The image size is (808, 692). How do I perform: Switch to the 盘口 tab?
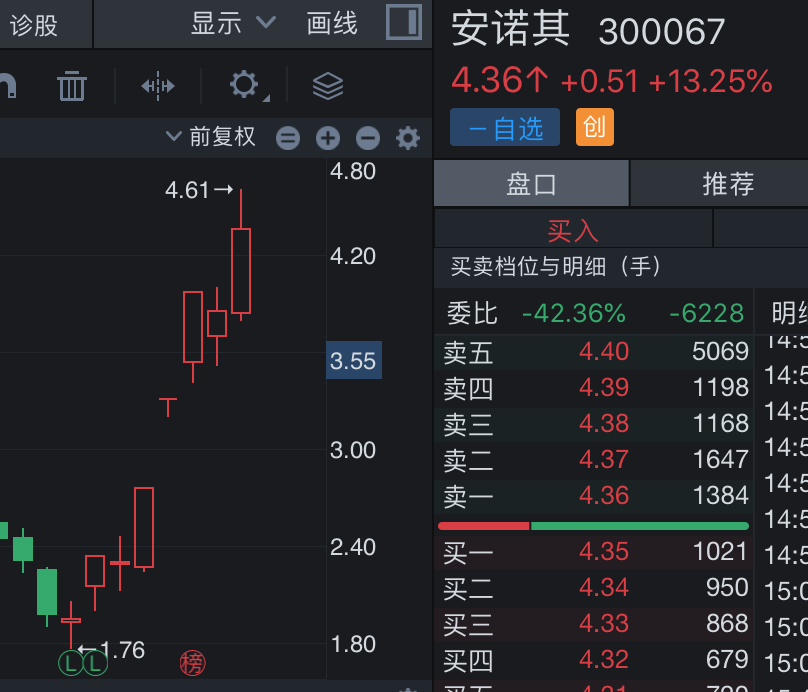coord(531,184)
